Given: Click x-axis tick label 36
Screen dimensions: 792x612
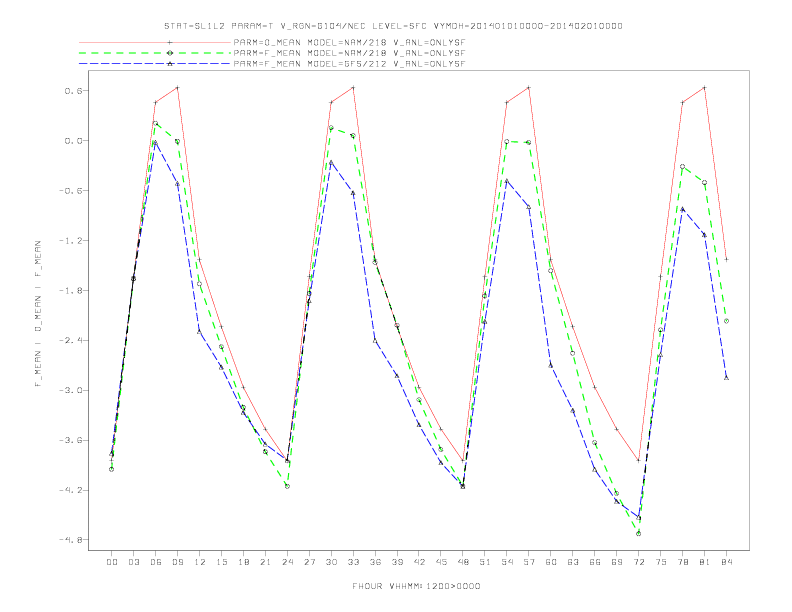Looking at the screenshot, I should [x=375, y=562].
